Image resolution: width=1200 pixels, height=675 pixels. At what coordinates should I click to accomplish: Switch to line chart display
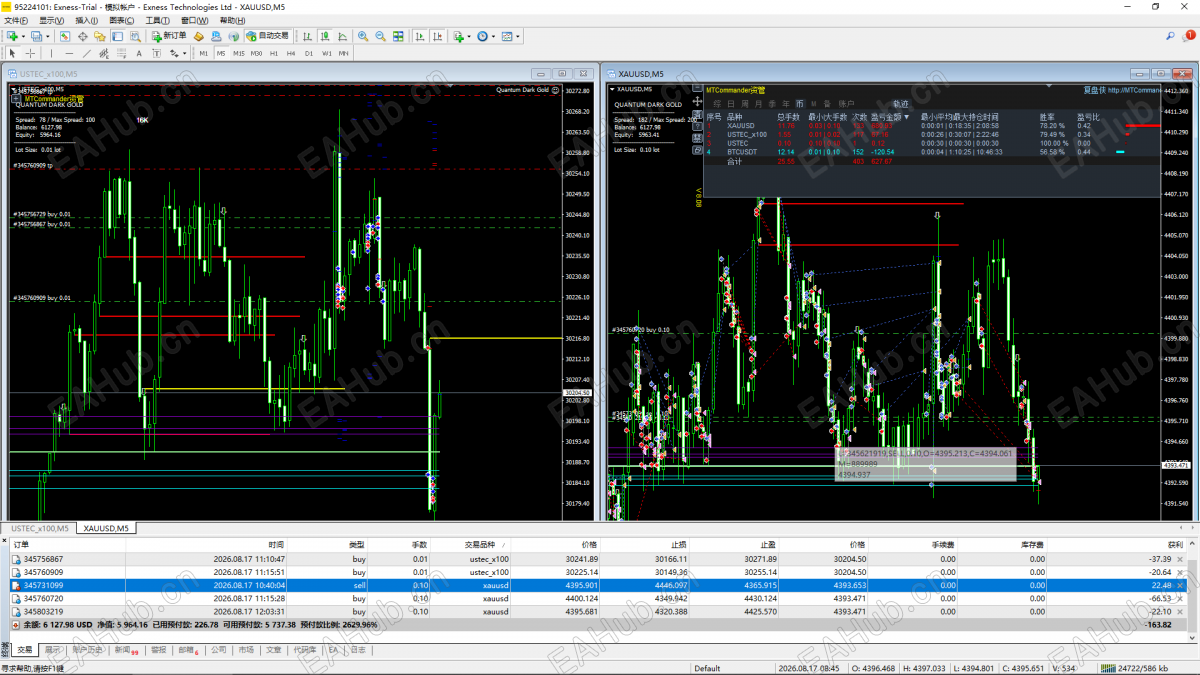pyautogui.click(x=342, y=36)
